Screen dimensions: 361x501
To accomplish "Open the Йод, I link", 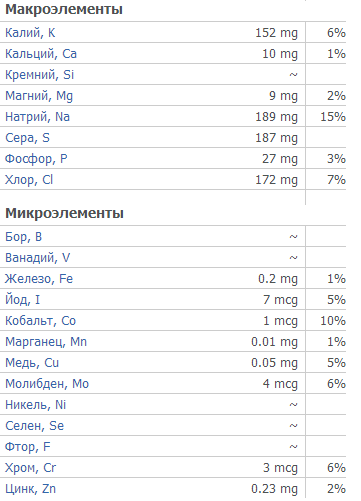I will (x=22, y=300).
